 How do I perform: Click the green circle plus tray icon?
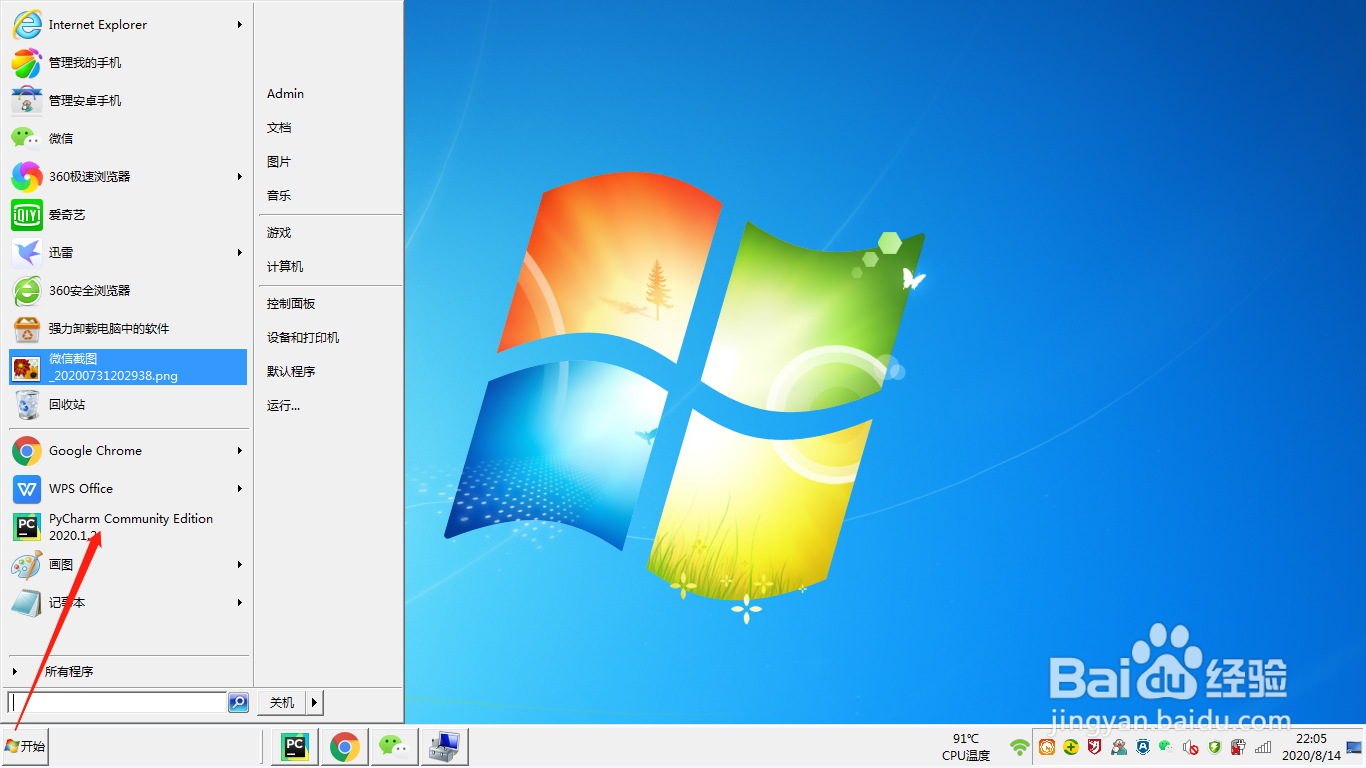[1071, 746]
